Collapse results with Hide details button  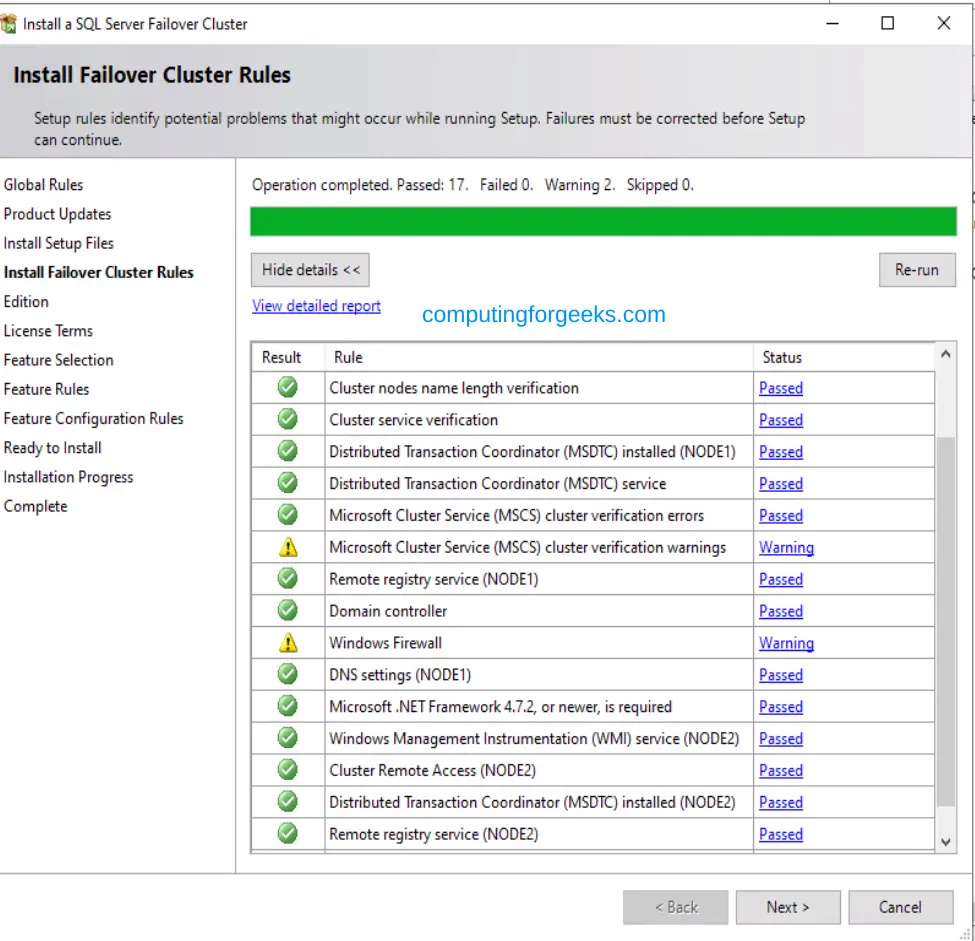pyautogui.click(x=310, y=270)
